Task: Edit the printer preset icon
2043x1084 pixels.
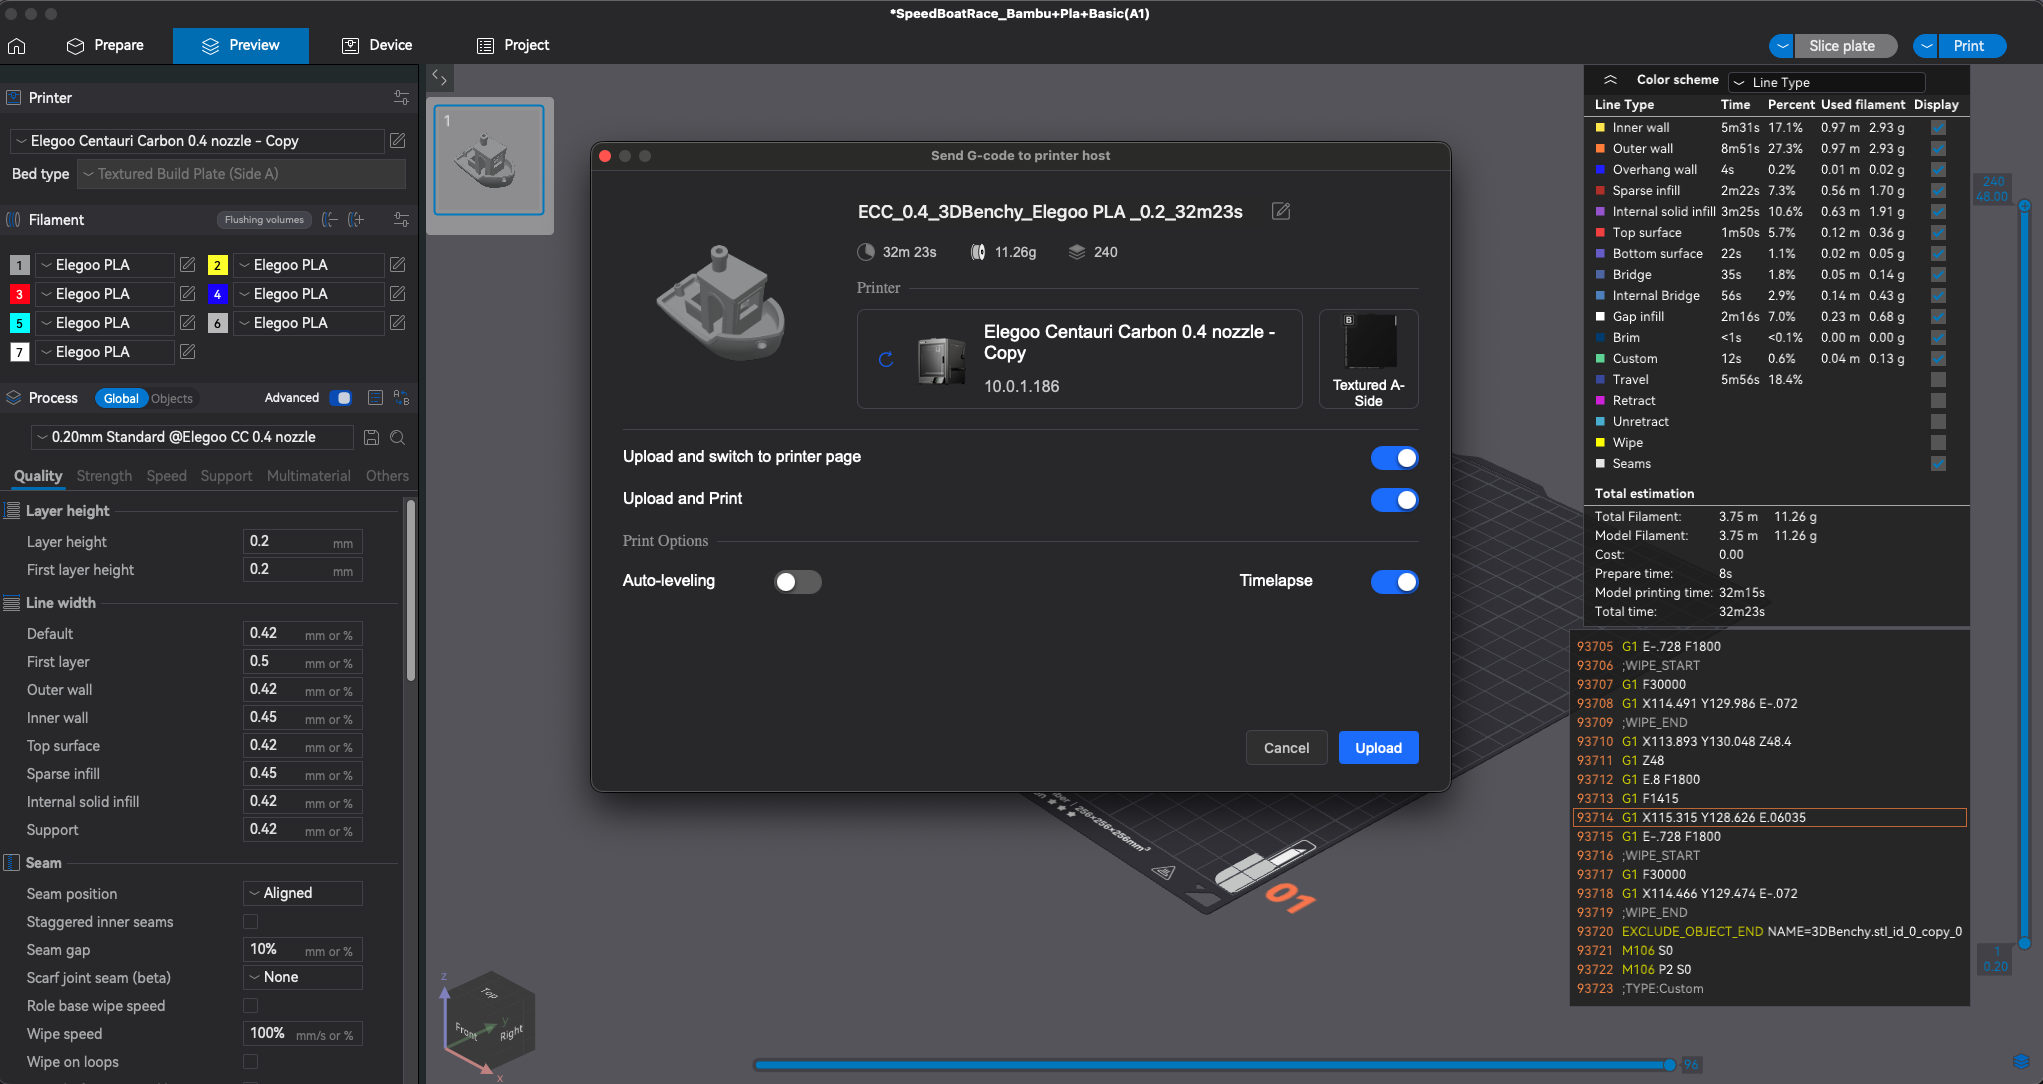Action: pos(397,141)
